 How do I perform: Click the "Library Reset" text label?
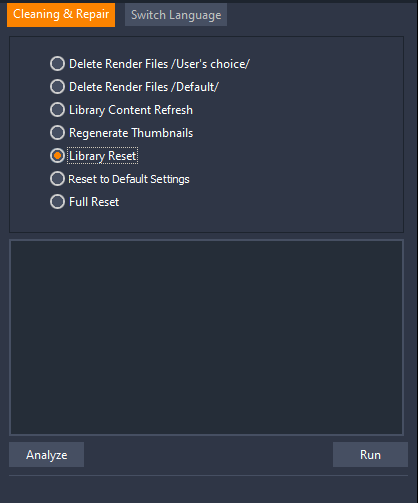click(102, 156)
